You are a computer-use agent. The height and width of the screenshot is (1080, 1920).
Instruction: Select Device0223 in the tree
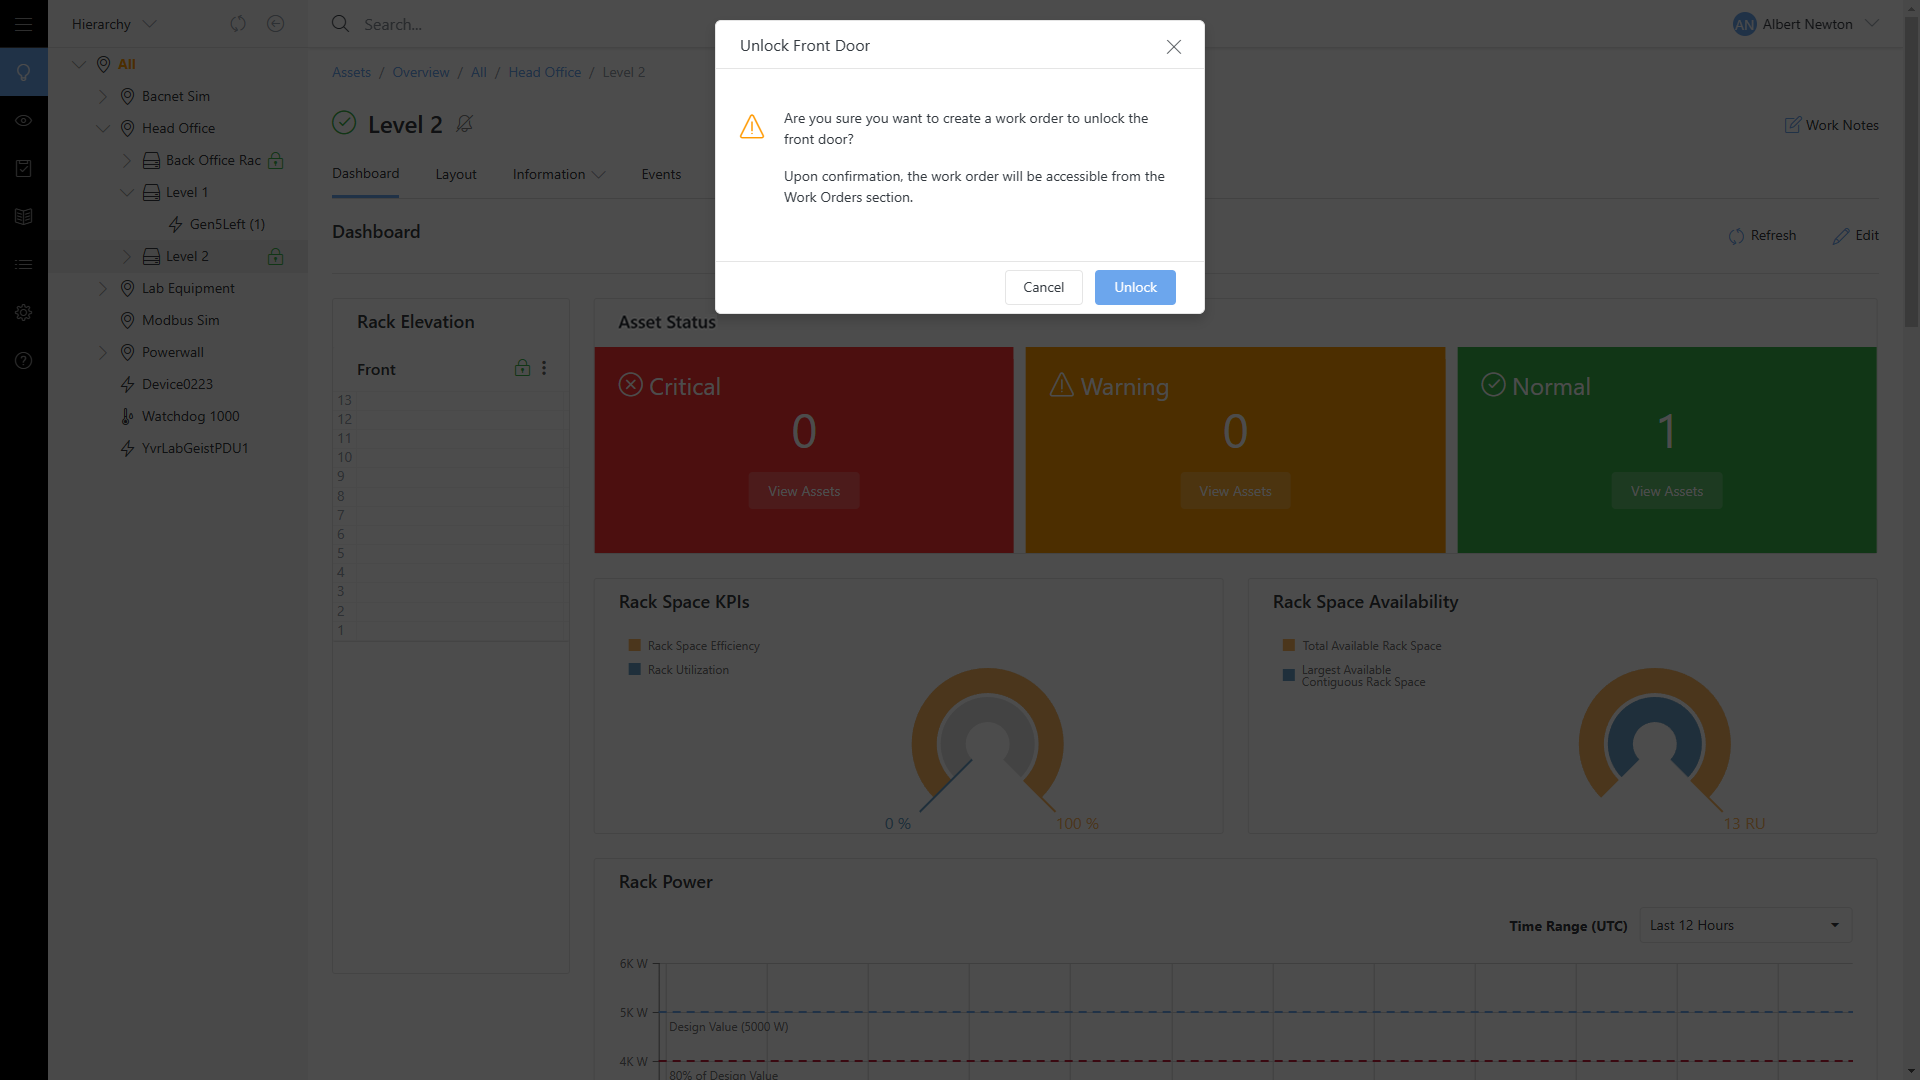point(177,384)
